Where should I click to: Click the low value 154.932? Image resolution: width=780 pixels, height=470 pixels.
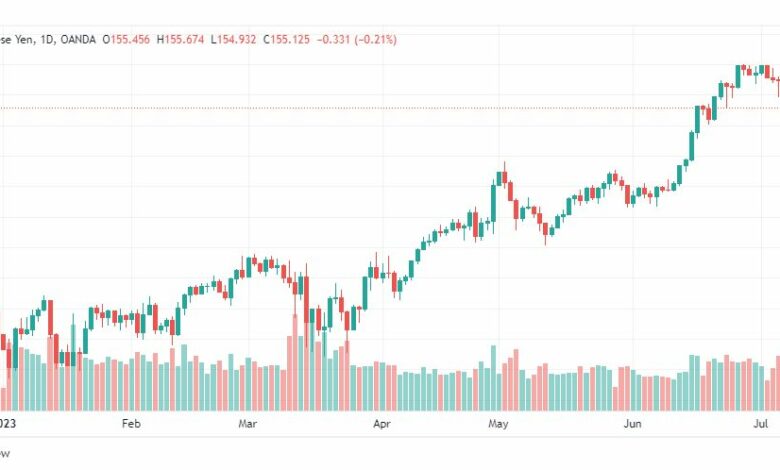coord(236,39)
